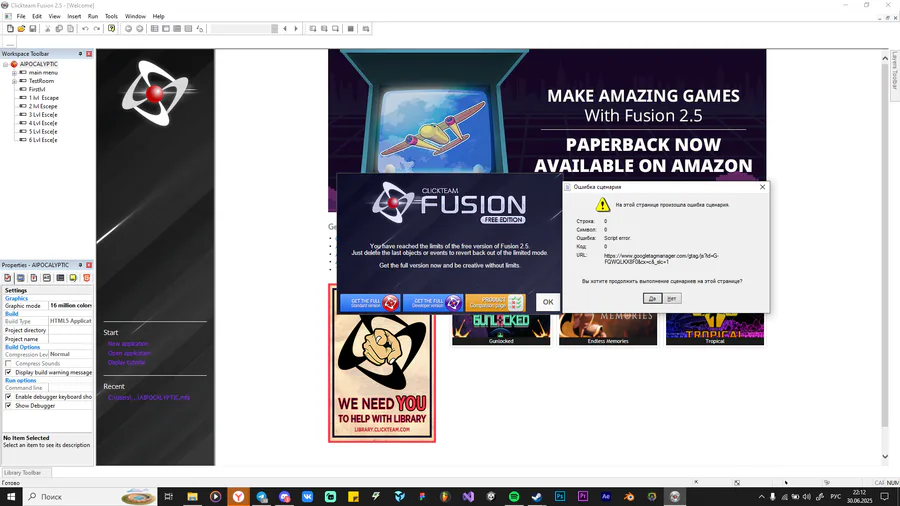Open the Graphic mode value dropdown
Viewport: 900px width, 506px height.
tap(70, 306)
